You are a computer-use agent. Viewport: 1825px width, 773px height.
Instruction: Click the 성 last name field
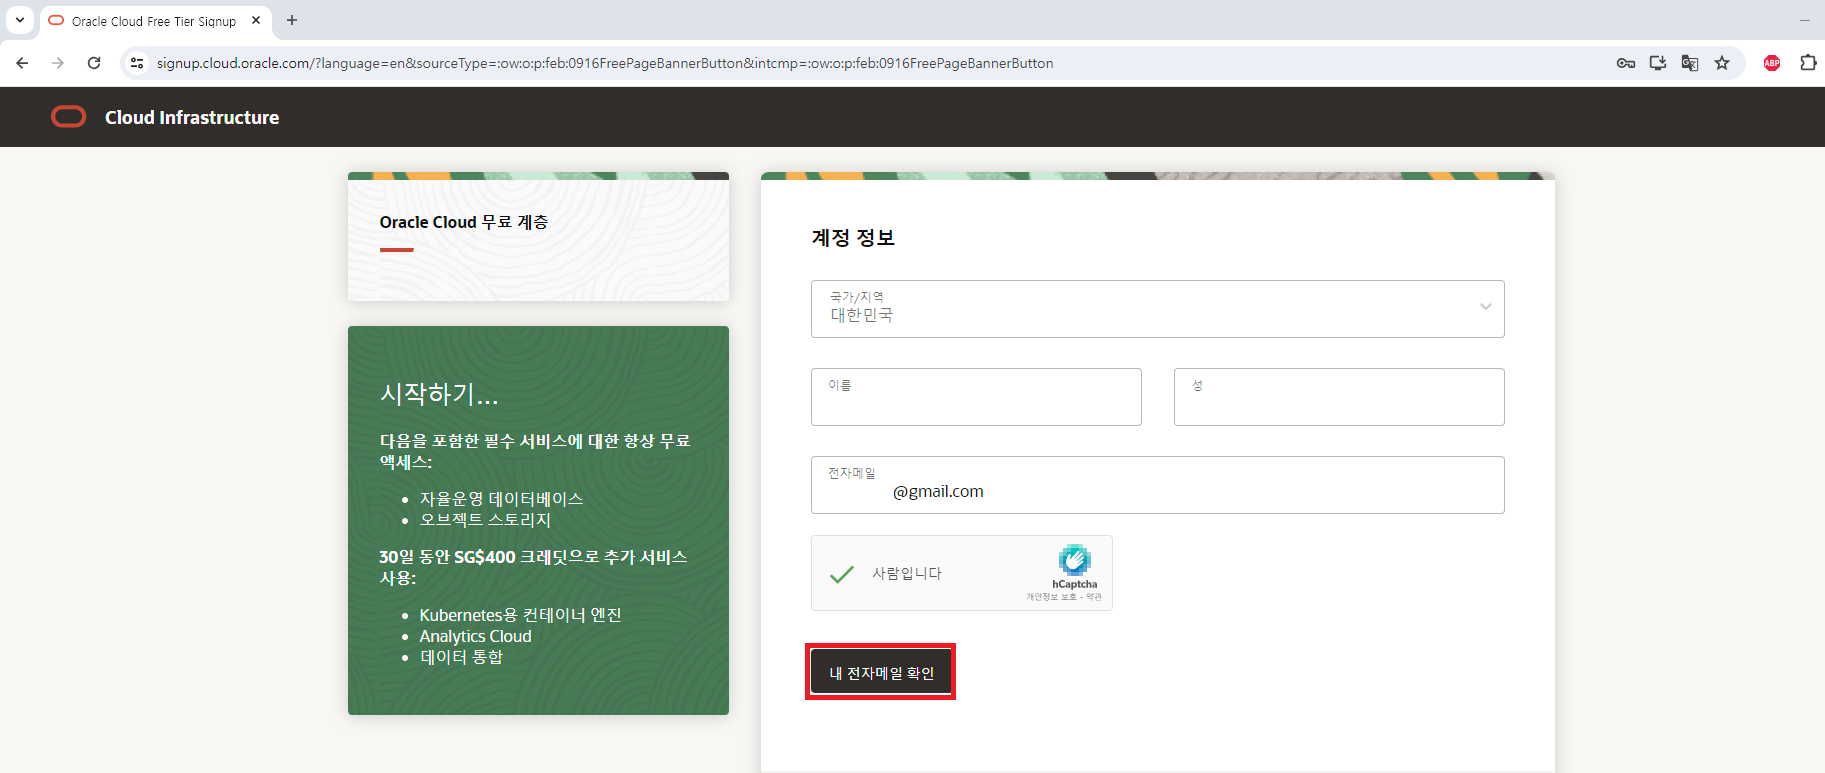[x=1339, y=397]
